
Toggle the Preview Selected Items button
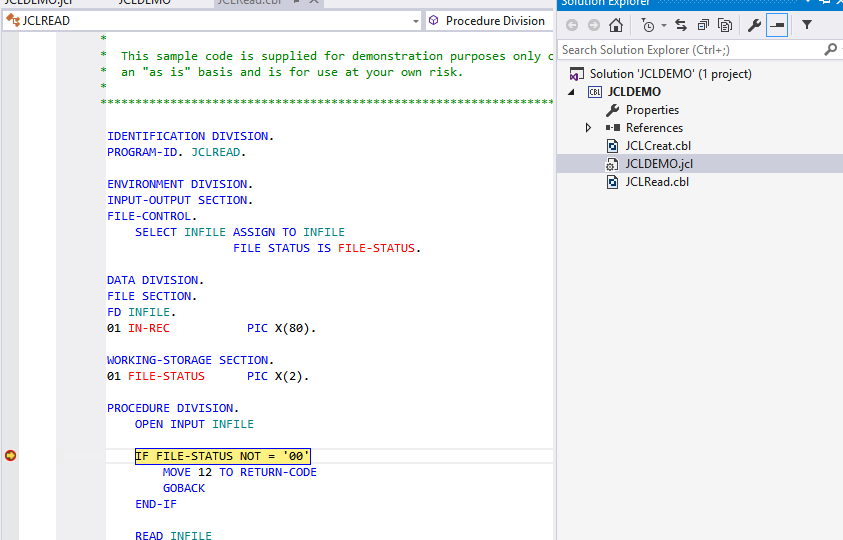tap(777, 25)
